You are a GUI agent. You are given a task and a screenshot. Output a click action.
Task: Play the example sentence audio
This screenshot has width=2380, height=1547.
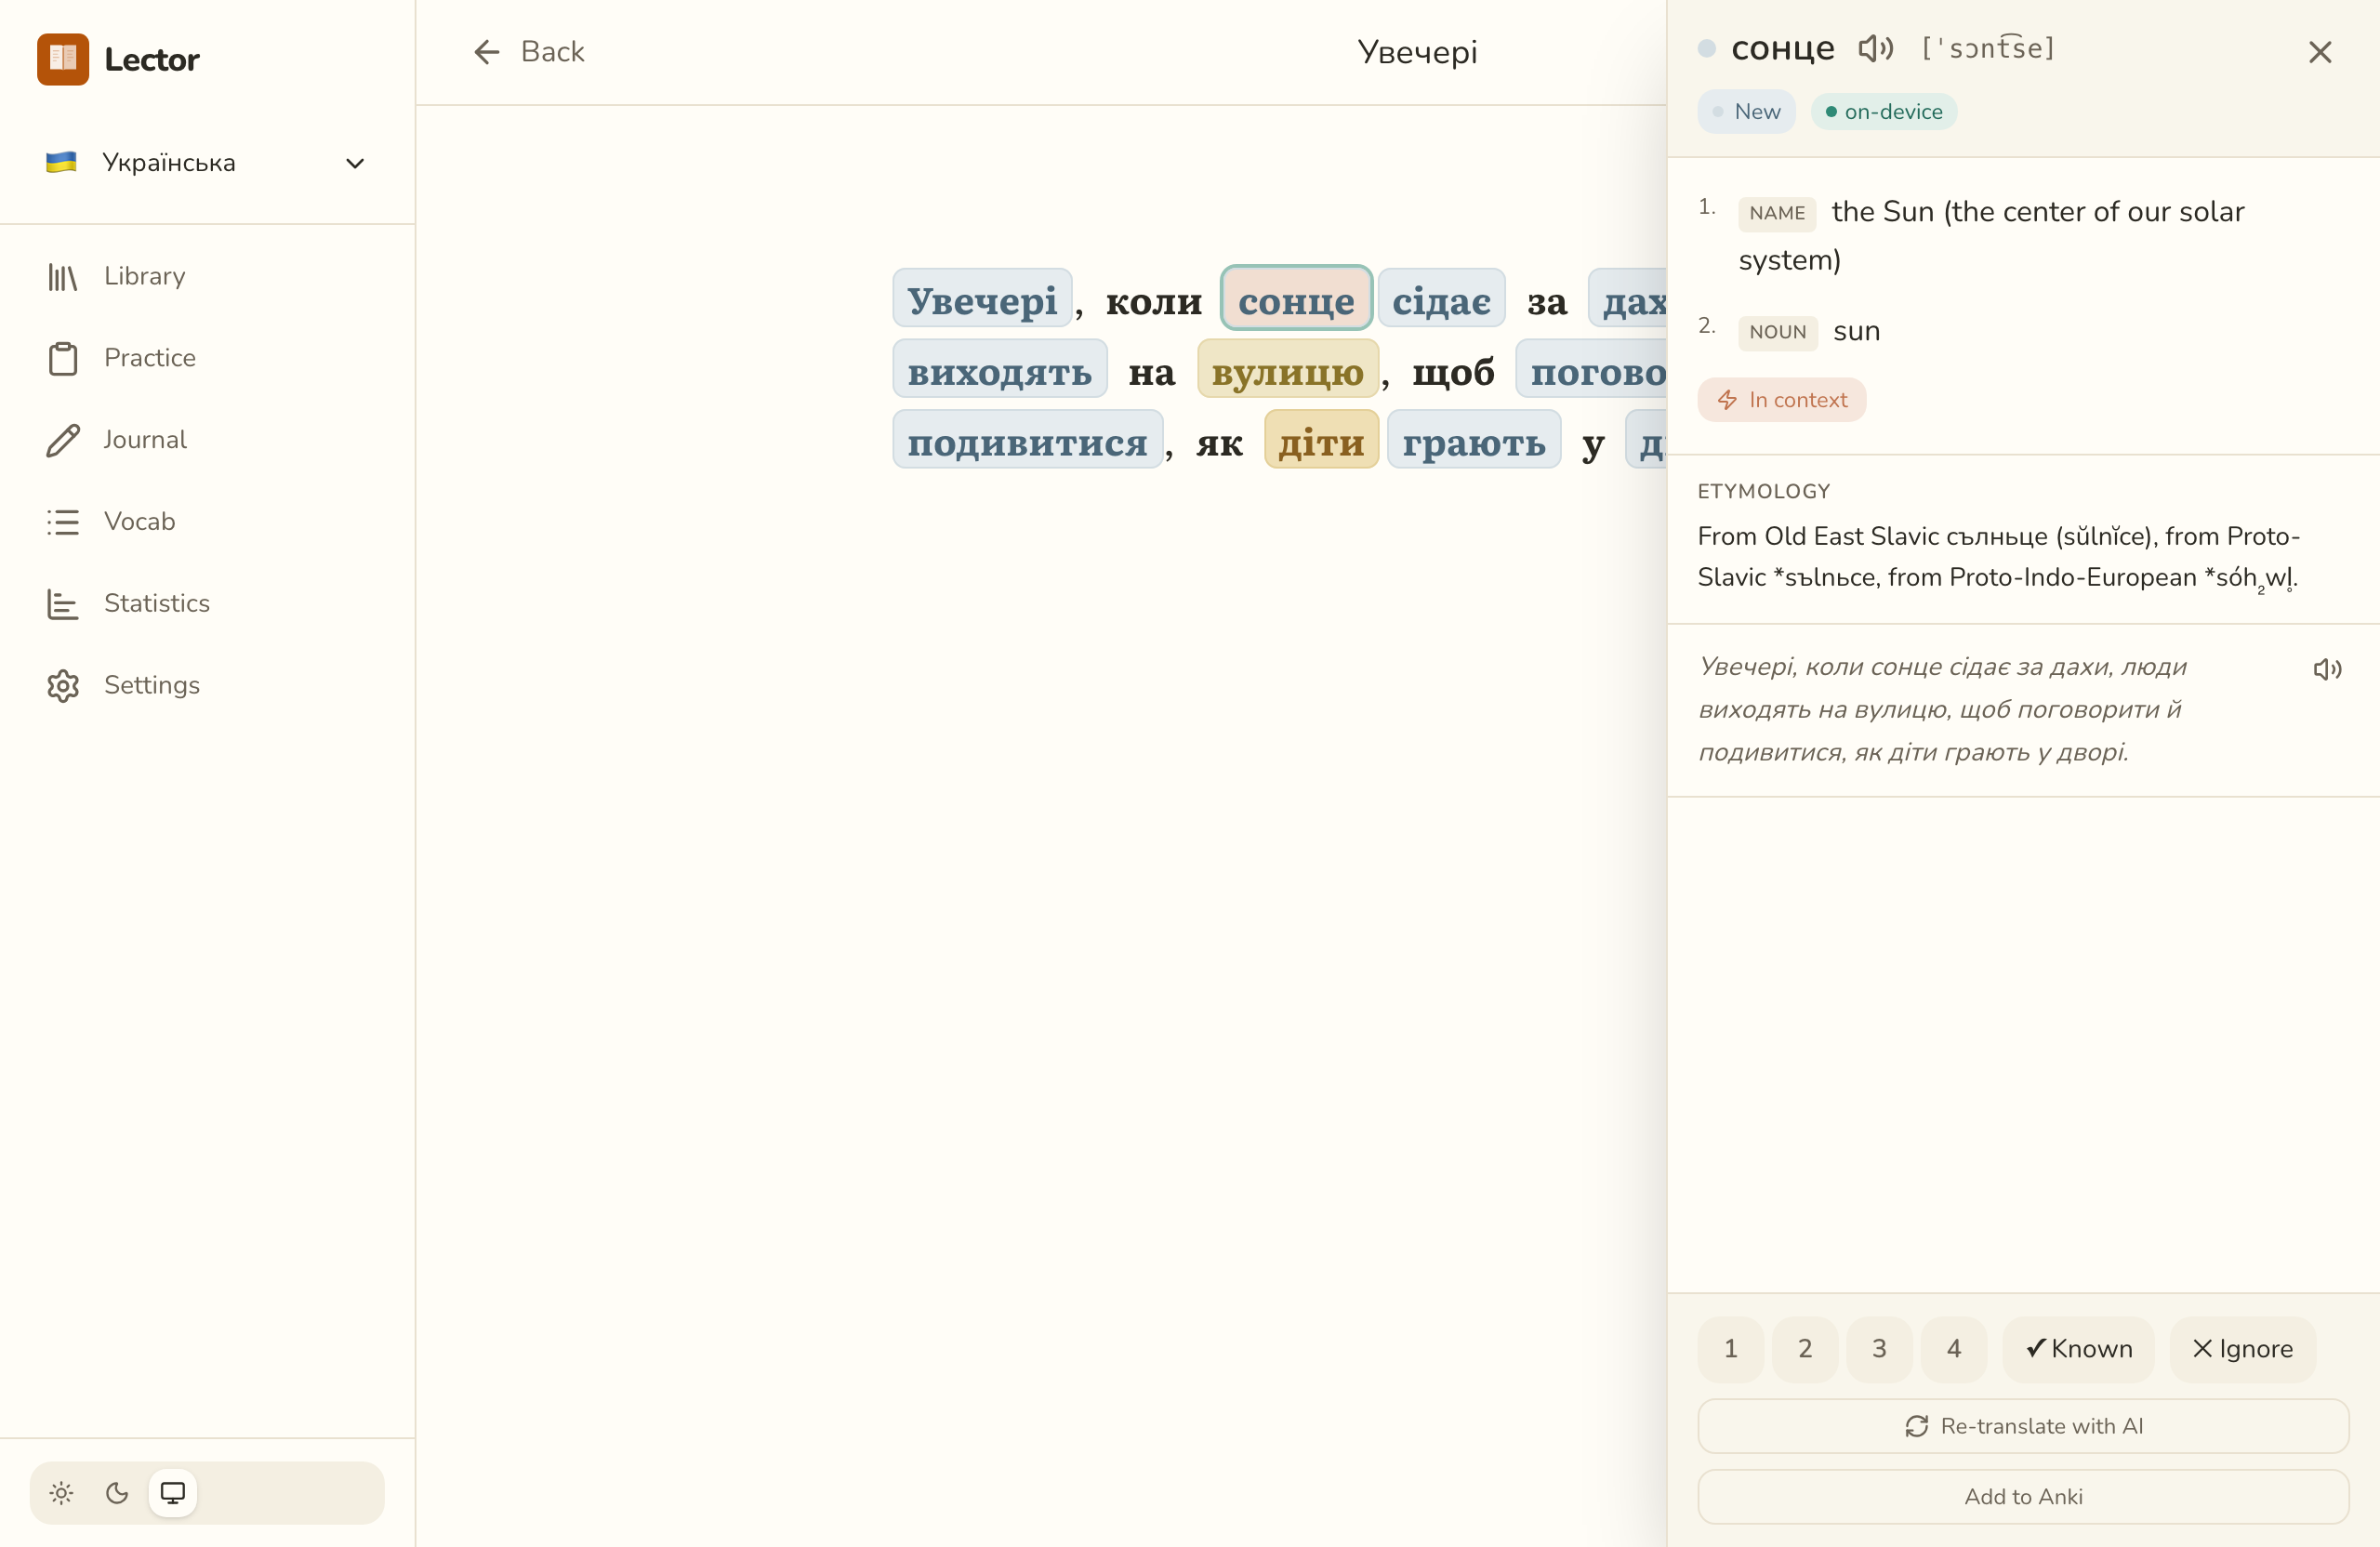click(2327, 669)
